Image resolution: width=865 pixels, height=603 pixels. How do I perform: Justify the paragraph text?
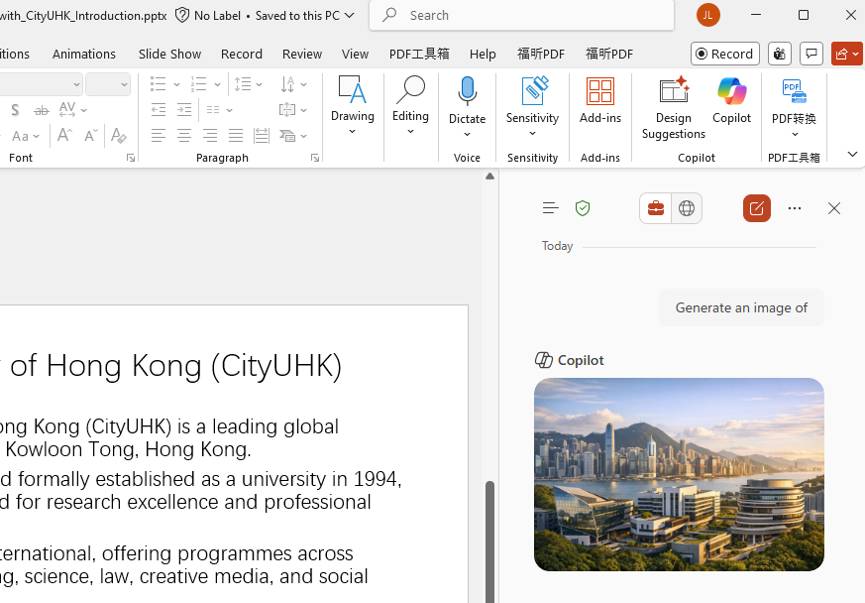pyautogui.click(x=236, y=136)
